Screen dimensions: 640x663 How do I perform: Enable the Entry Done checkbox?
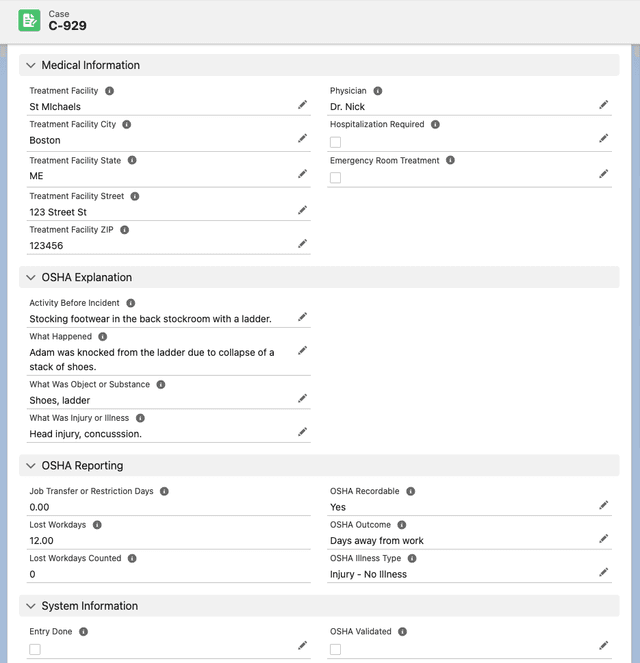pos(35,649)
